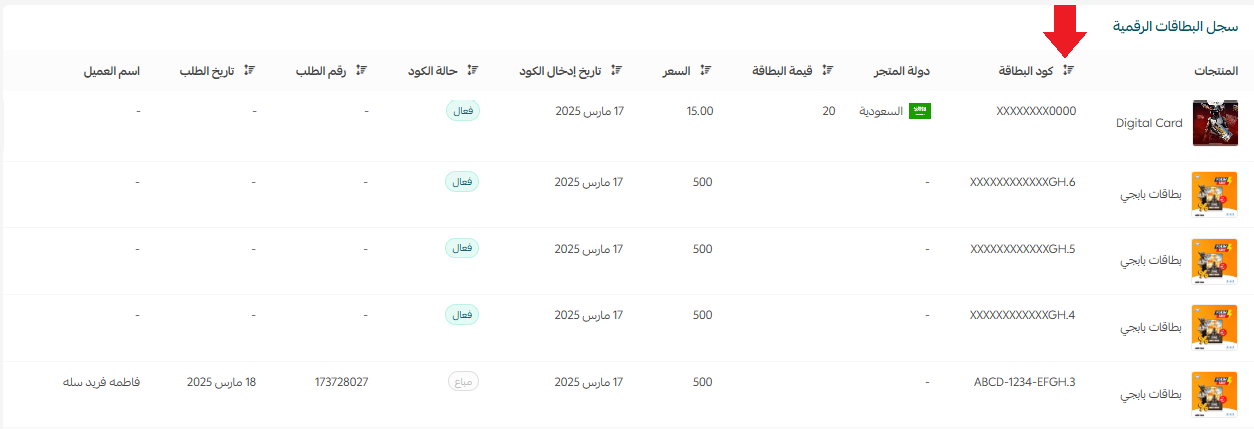The height and width of the screenshot is (429, 1254).
Task: Sort by رقم الطلب icon
Action: pos(362,70)
